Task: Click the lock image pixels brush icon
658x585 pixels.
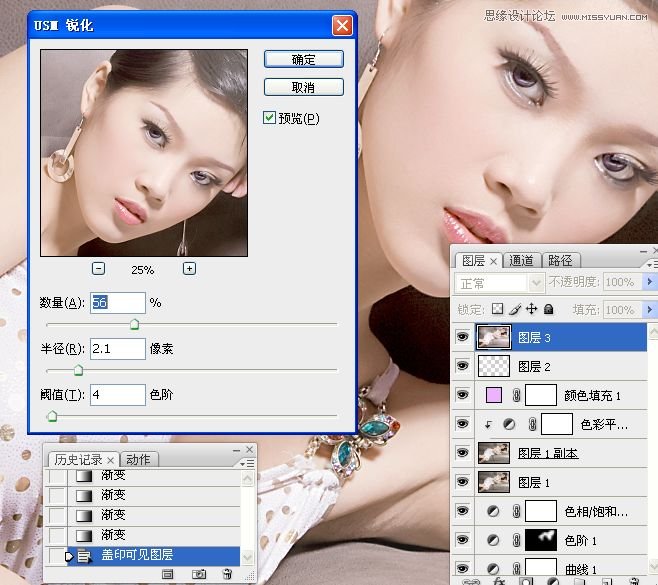Action: click(514, 310)
